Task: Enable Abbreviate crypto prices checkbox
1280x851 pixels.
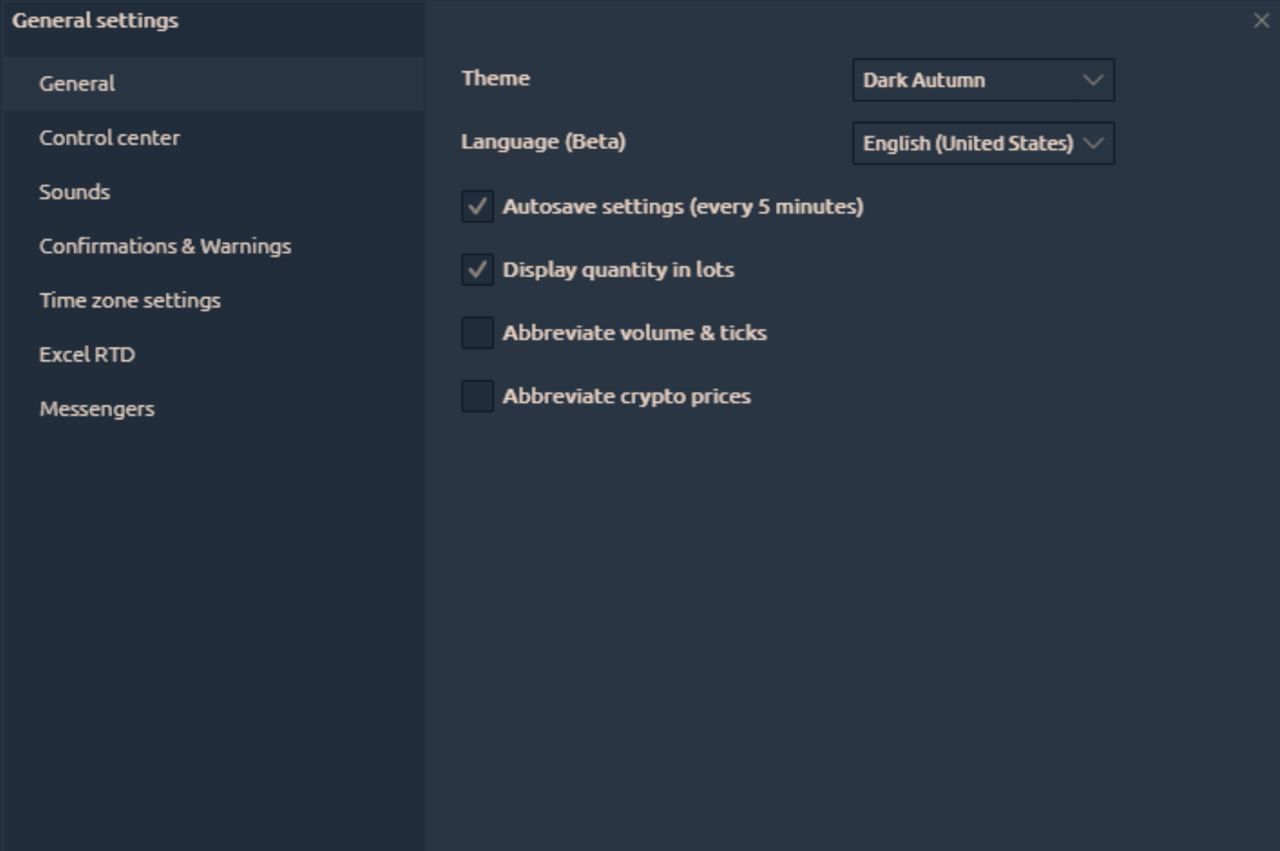Action: (x=478, y=396)
